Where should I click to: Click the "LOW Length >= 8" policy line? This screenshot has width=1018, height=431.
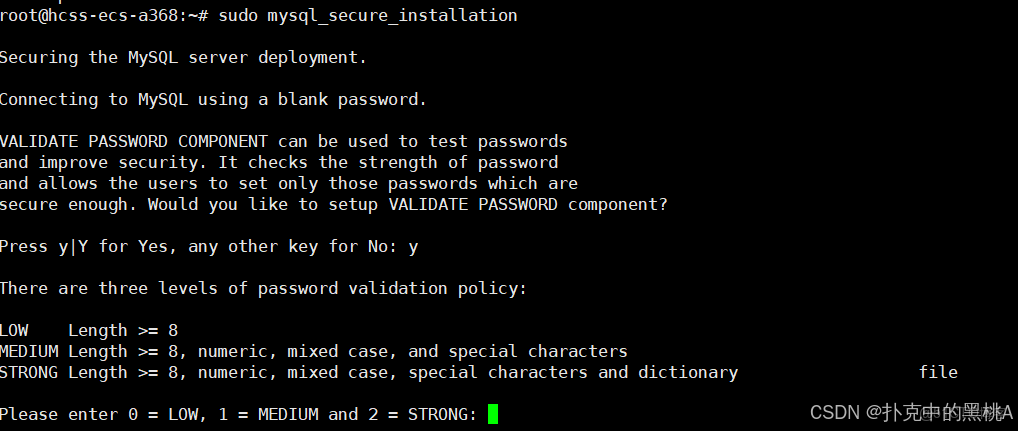click(88, 330)
